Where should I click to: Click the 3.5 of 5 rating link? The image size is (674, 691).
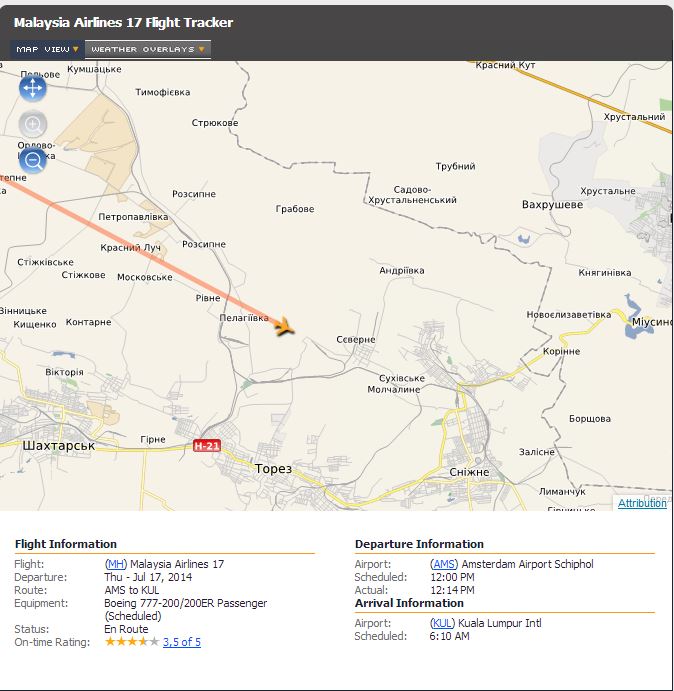182,642
